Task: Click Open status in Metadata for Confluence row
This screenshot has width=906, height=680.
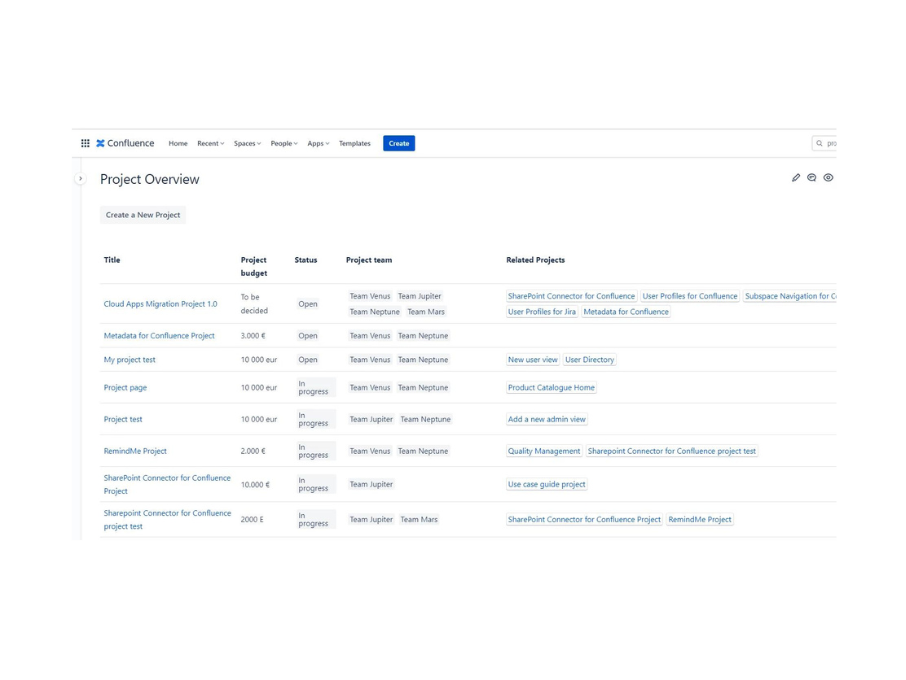Action: 307,336
